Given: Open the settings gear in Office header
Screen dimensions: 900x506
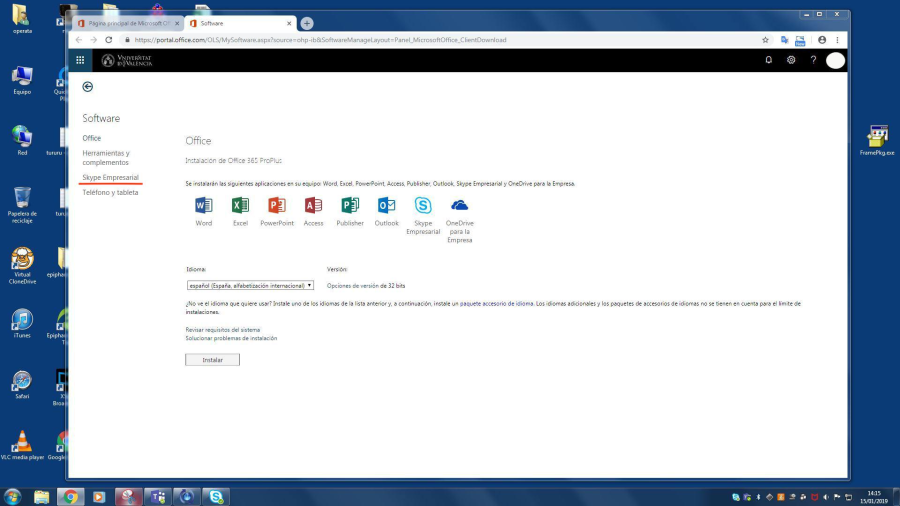Looking at the screenshot, I should click(x=791, y=60).
